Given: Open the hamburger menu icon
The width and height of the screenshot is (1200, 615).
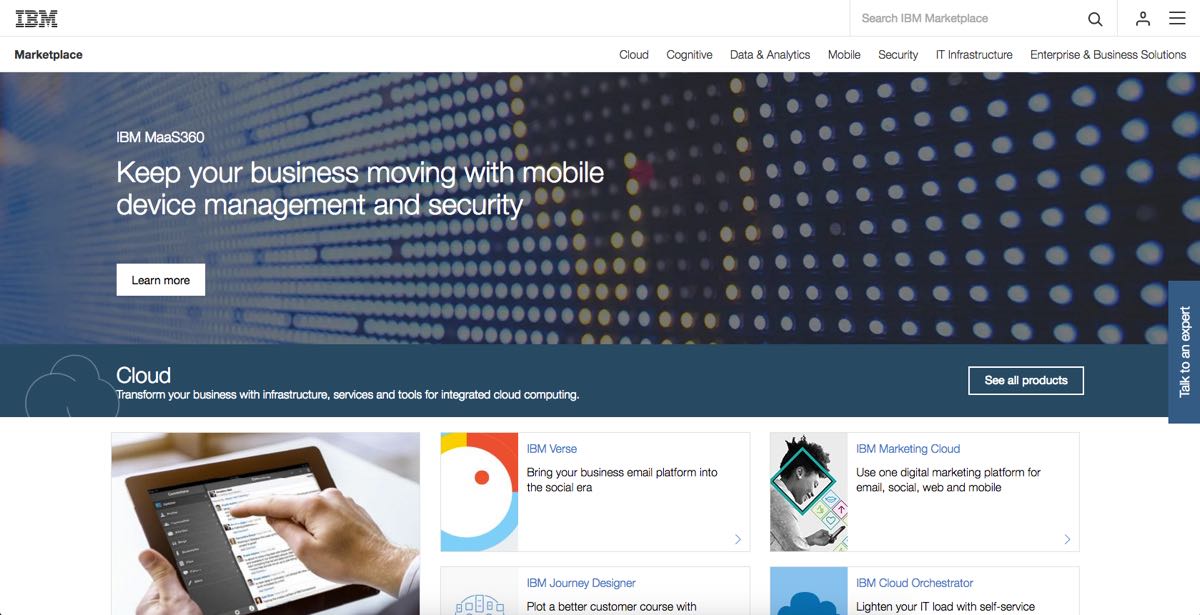Looking at the screenshot, I should click(1177, 19).
